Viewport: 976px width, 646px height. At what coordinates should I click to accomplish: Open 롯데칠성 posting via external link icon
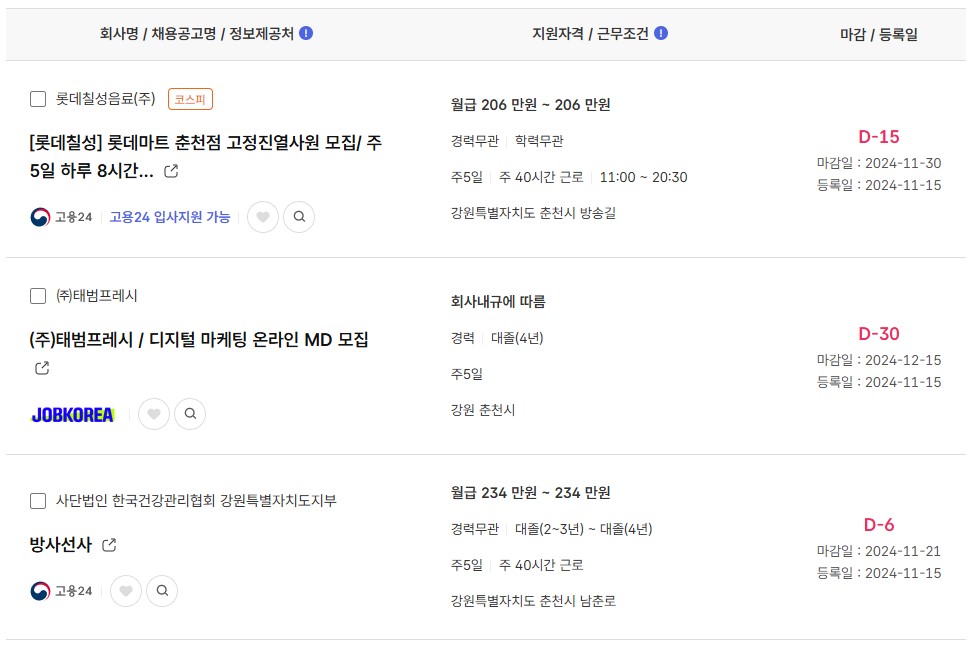pyautogui.click(x=171, y=171)
